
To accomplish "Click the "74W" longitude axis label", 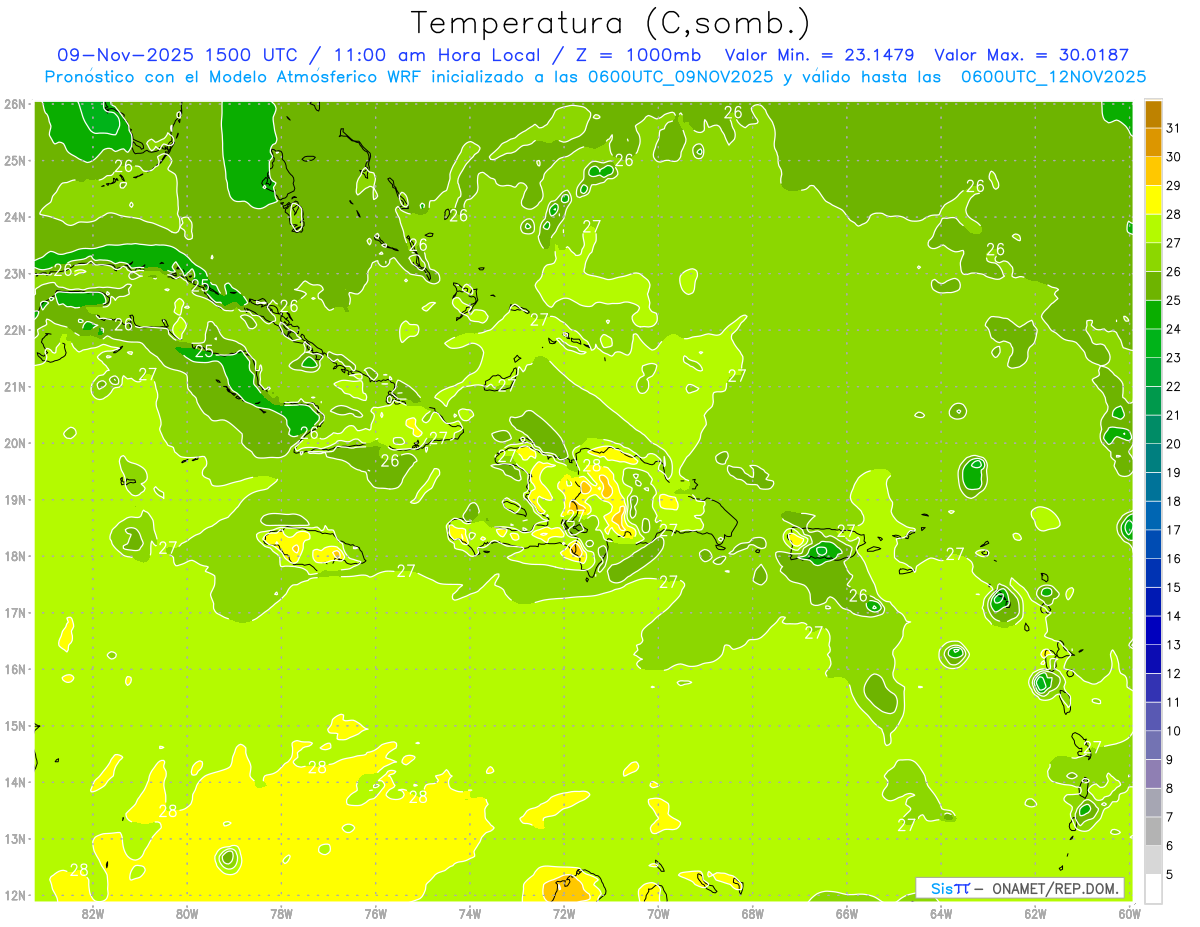I will coord(469,913).
